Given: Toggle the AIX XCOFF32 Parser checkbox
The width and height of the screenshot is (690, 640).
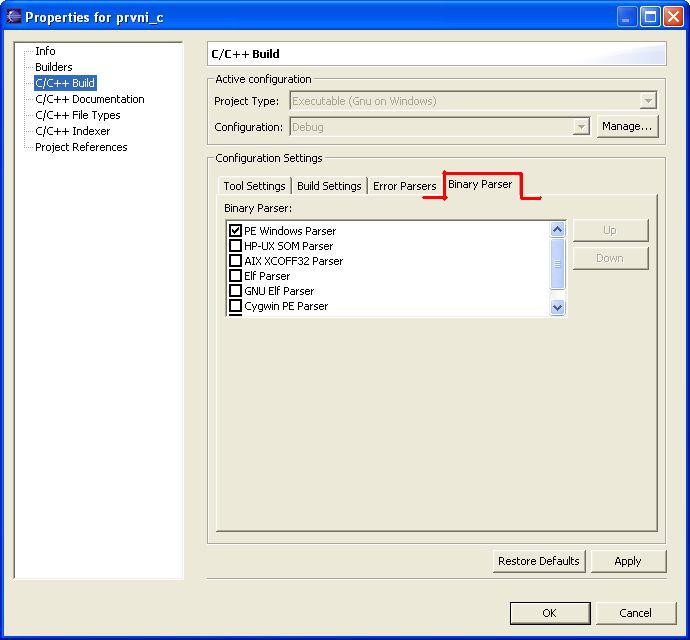Looking at the screenshot, I should 236,261.
